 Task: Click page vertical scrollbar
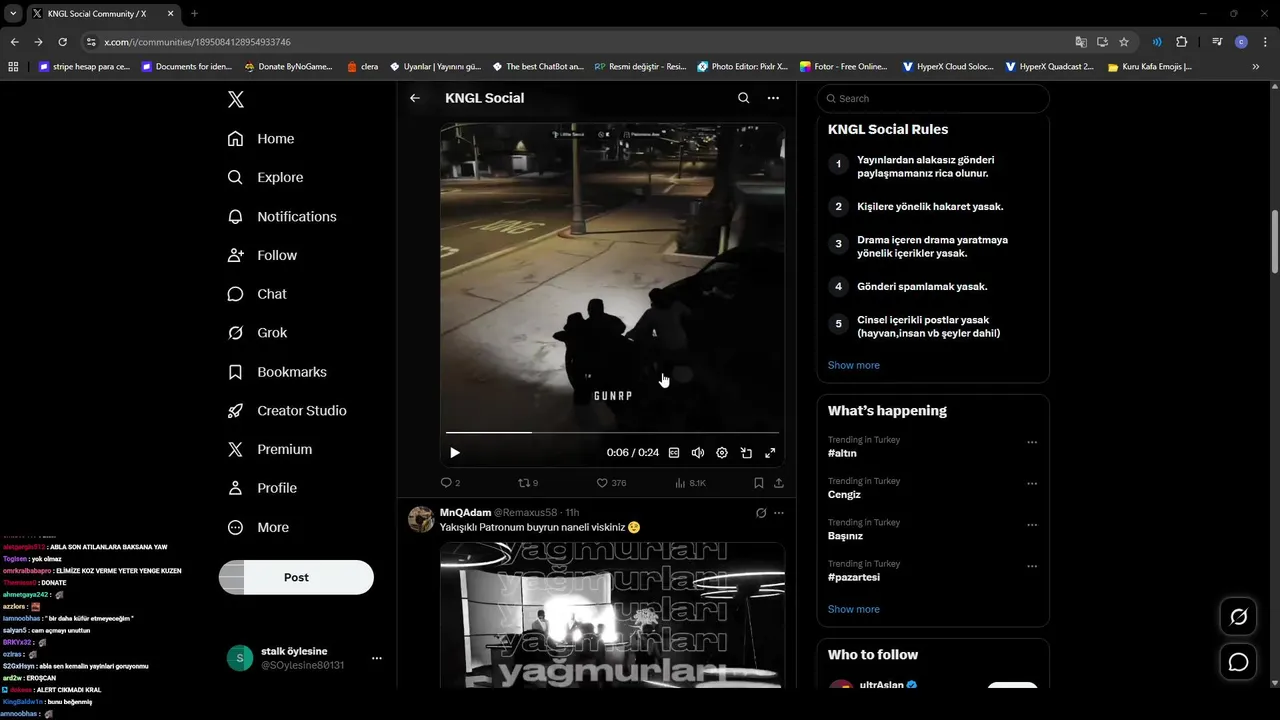(1274, 242)
